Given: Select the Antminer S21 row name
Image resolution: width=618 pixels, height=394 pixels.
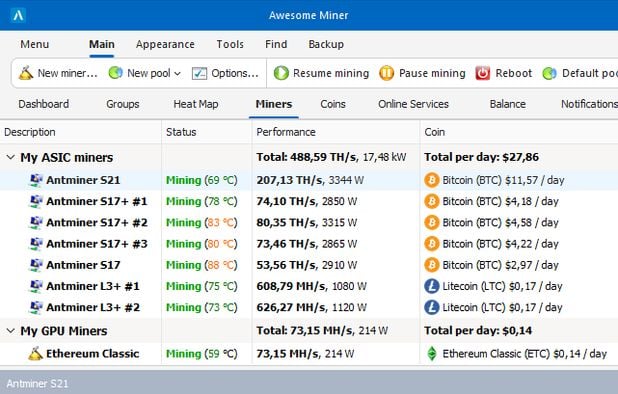Looking at the screenshot, I should coord(83,180).
